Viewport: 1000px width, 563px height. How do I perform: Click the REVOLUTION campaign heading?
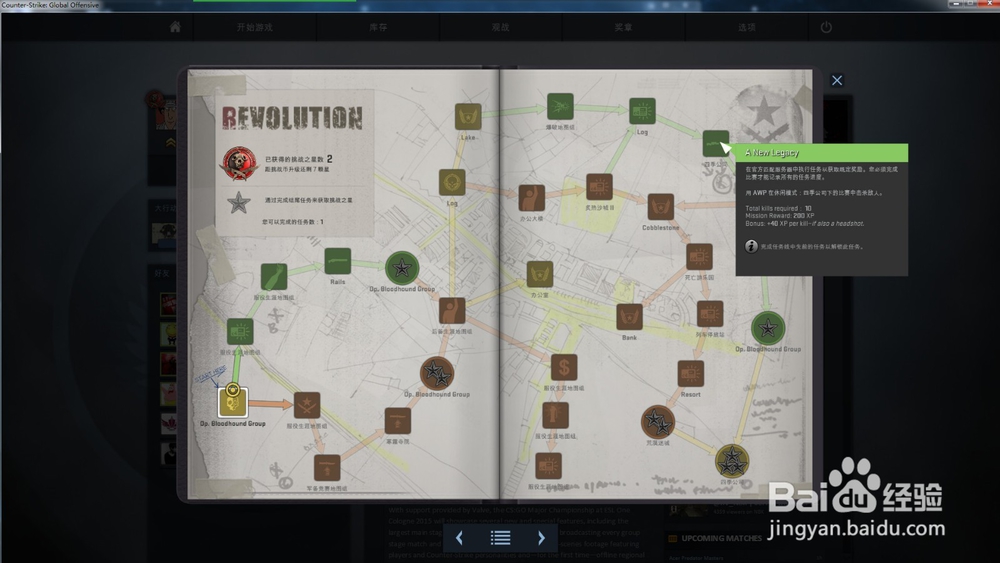click(x=292, y=118)
